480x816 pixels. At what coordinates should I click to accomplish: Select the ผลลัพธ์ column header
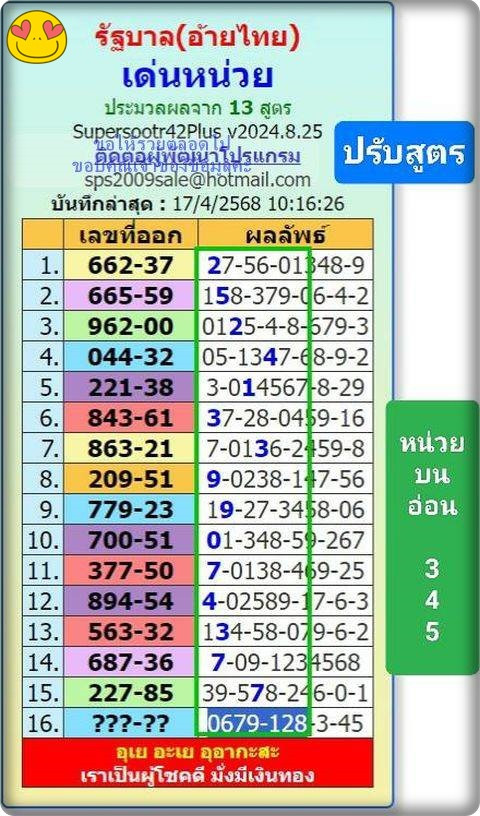click(x=285, y=235)
